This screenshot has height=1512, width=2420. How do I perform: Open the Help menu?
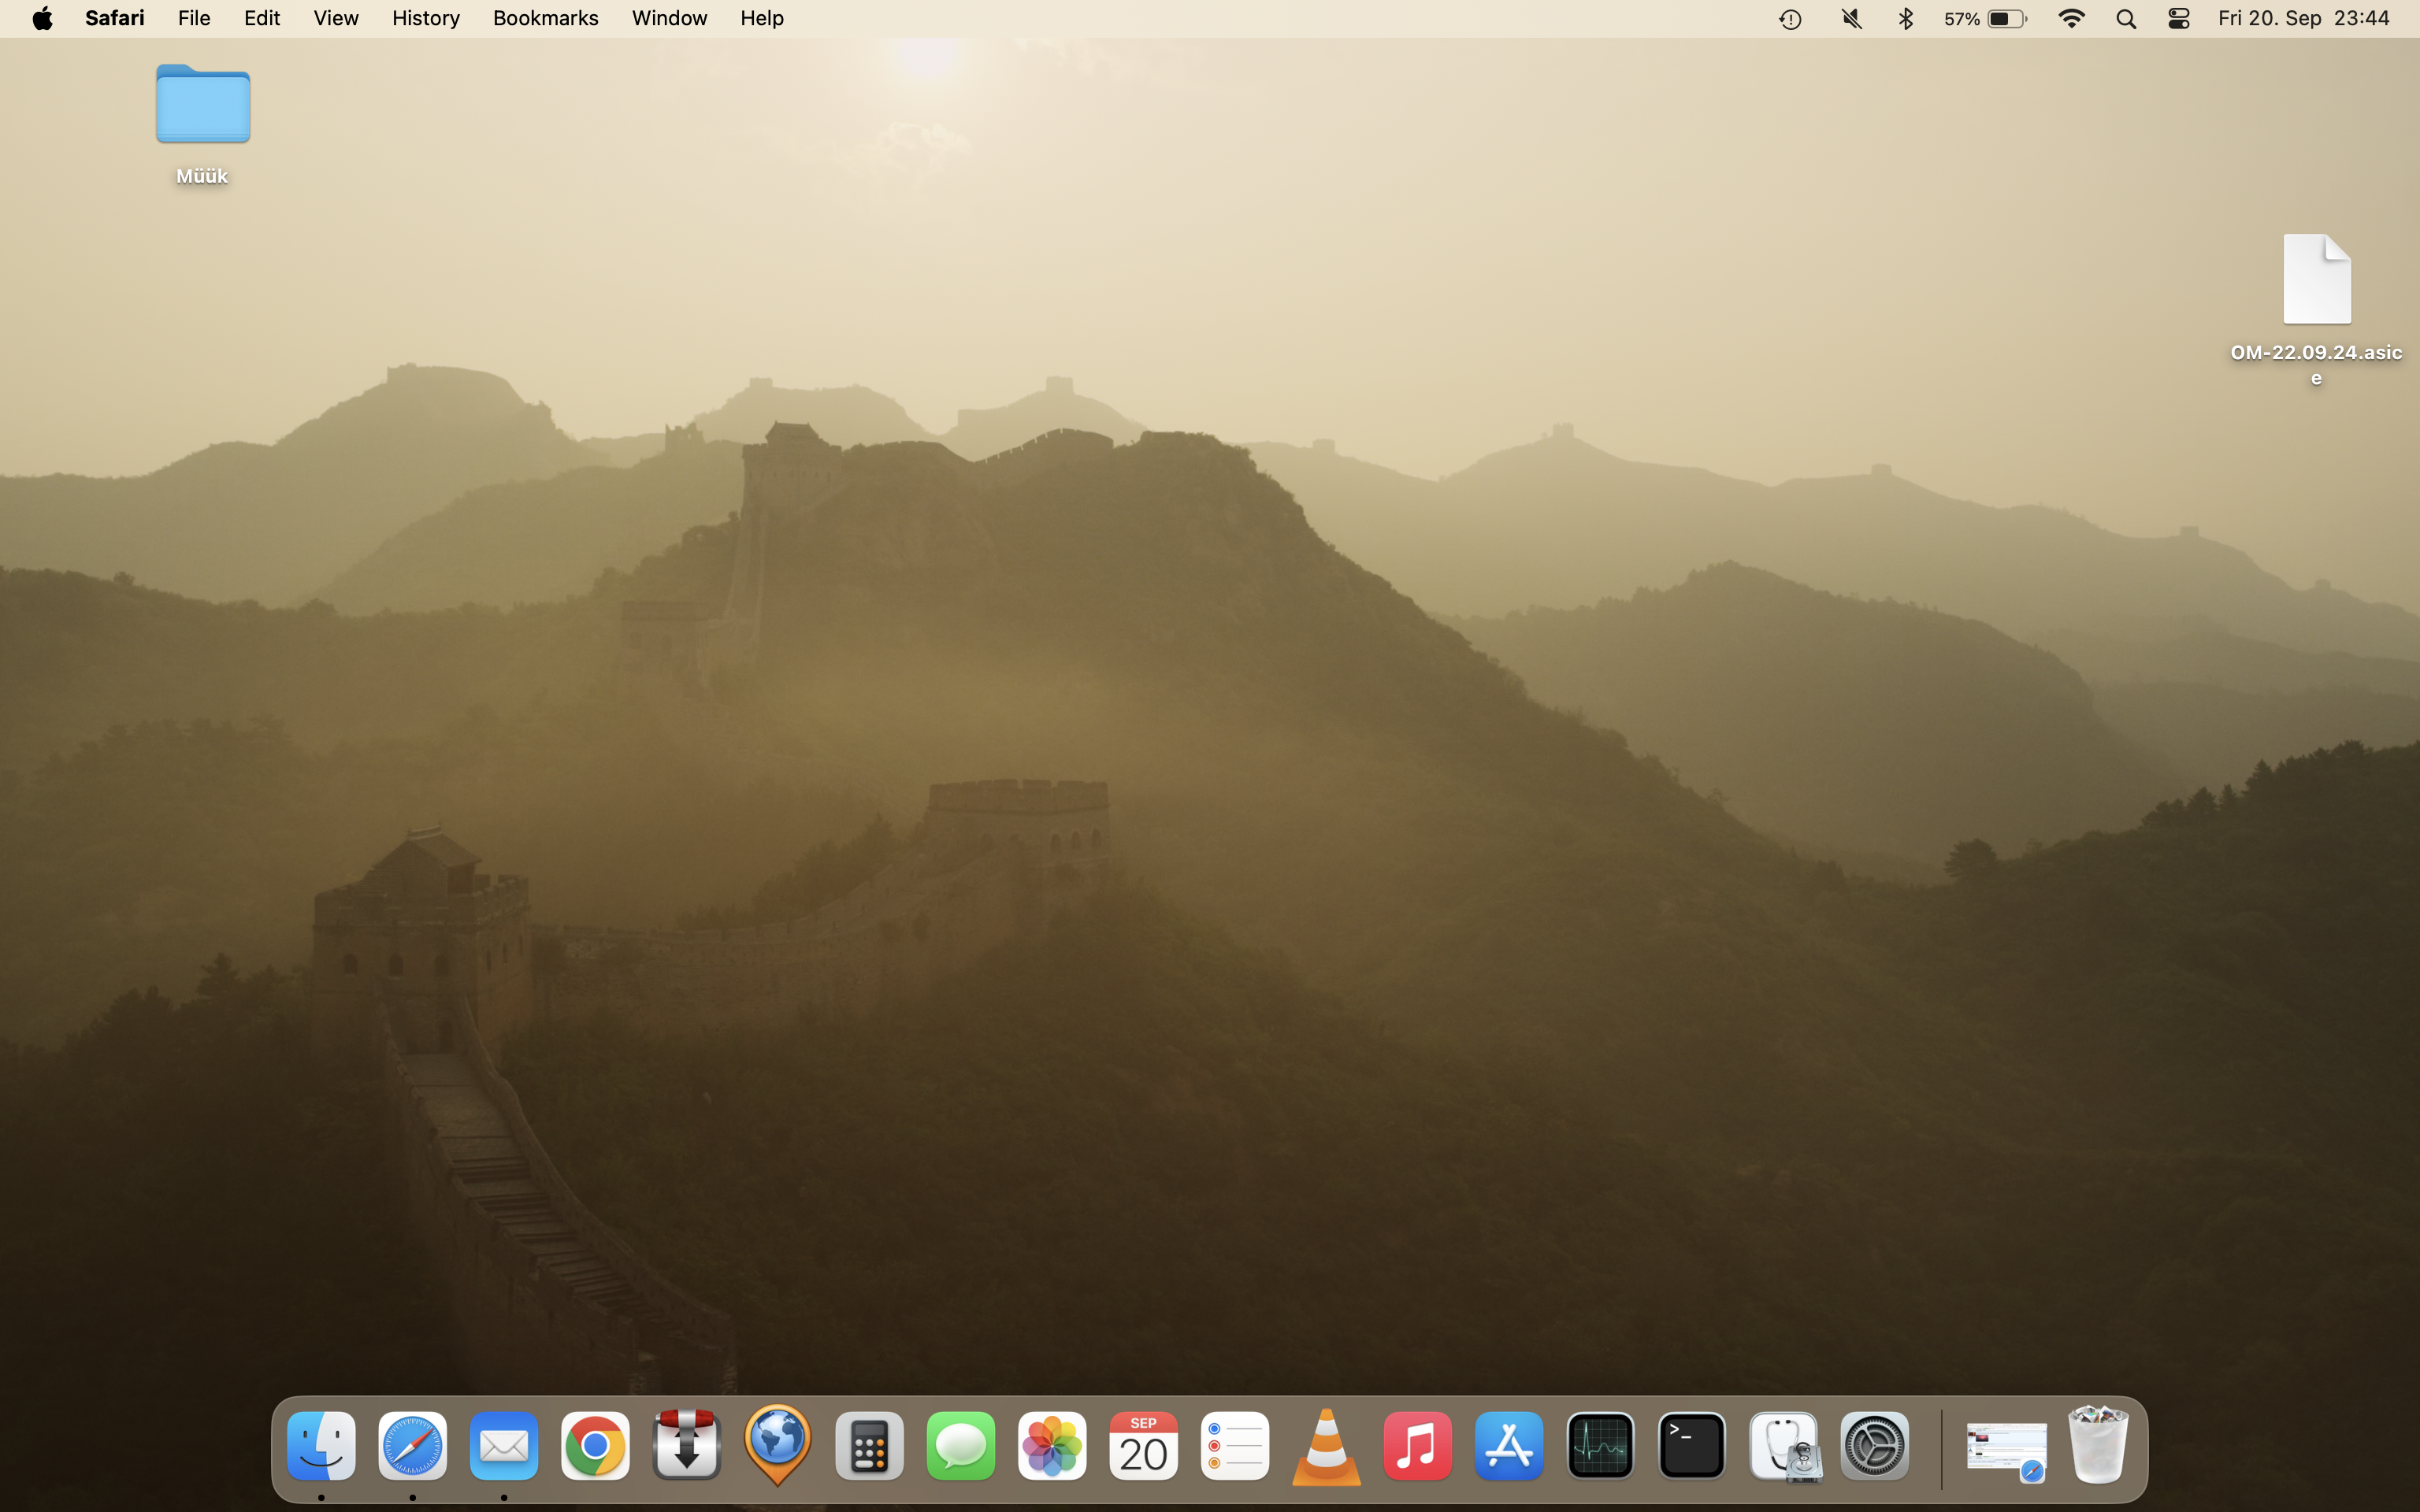coord(762,18)
